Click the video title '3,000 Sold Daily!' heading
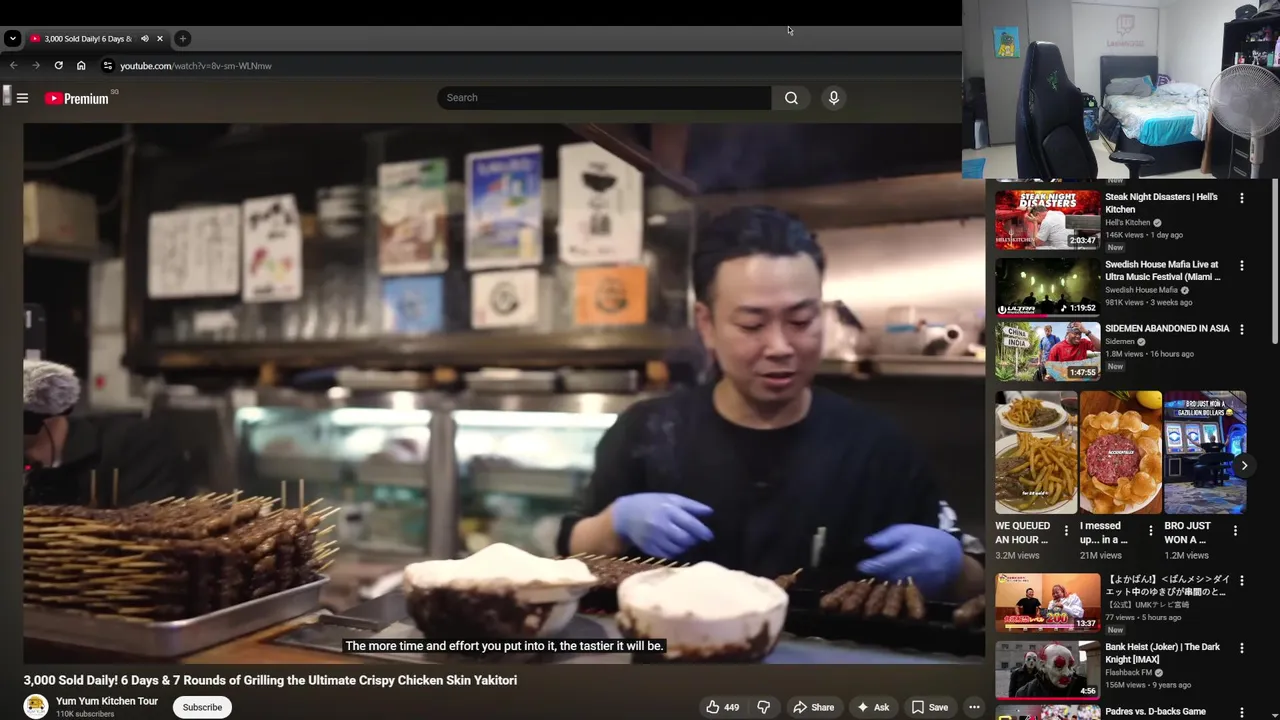This screenshot has width=1280, height=720. click(x=270, y=680)
